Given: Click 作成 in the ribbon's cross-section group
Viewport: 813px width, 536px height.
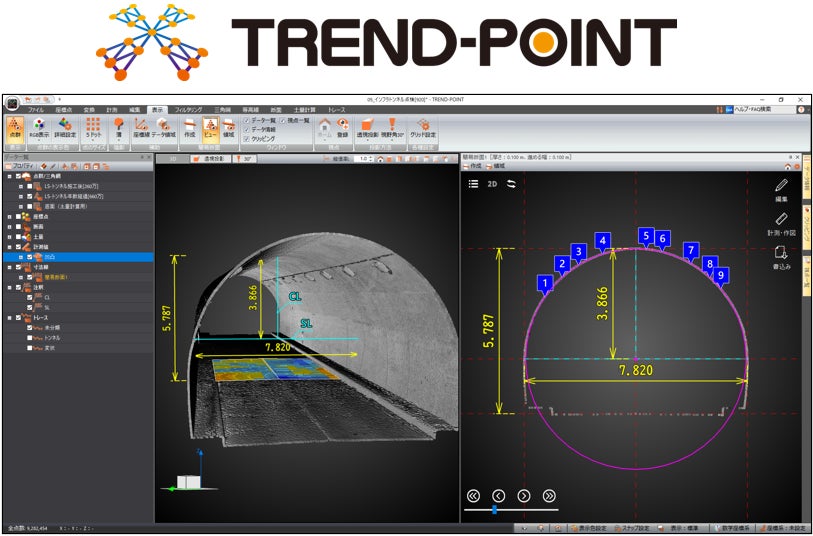Looking at the screenshot, I should click(190, 128).
